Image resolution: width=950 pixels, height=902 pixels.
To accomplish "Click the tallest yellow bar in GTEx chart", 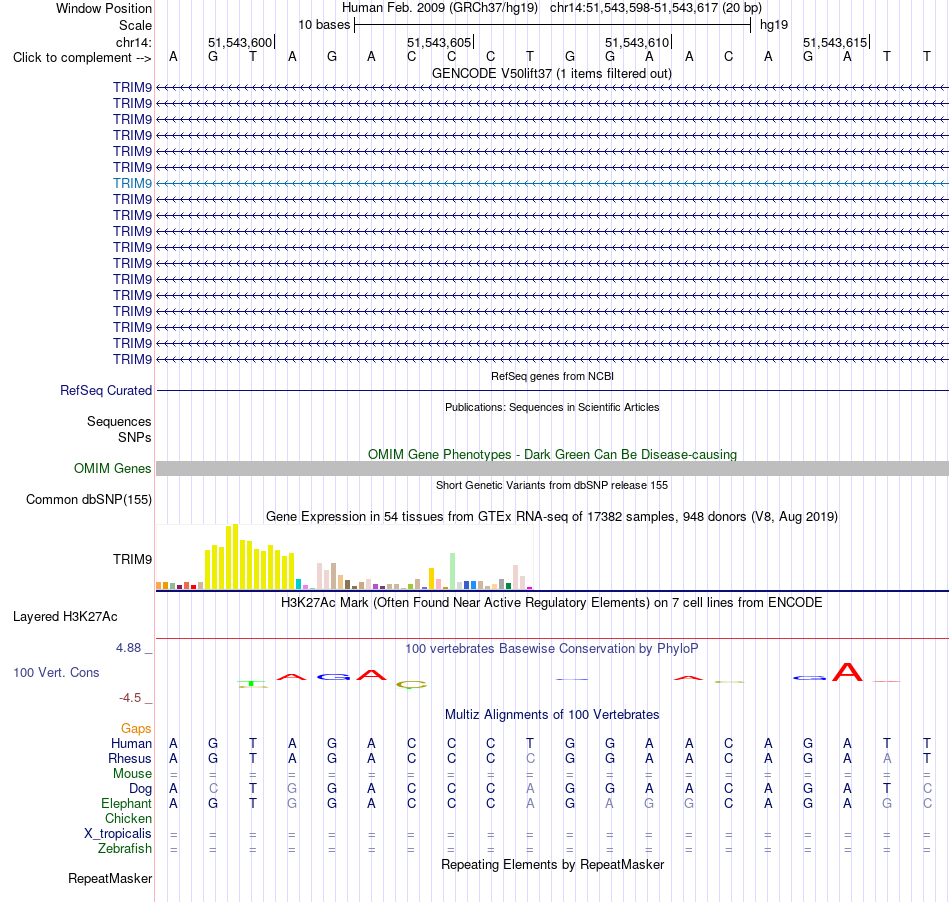I will coord(235,557).
